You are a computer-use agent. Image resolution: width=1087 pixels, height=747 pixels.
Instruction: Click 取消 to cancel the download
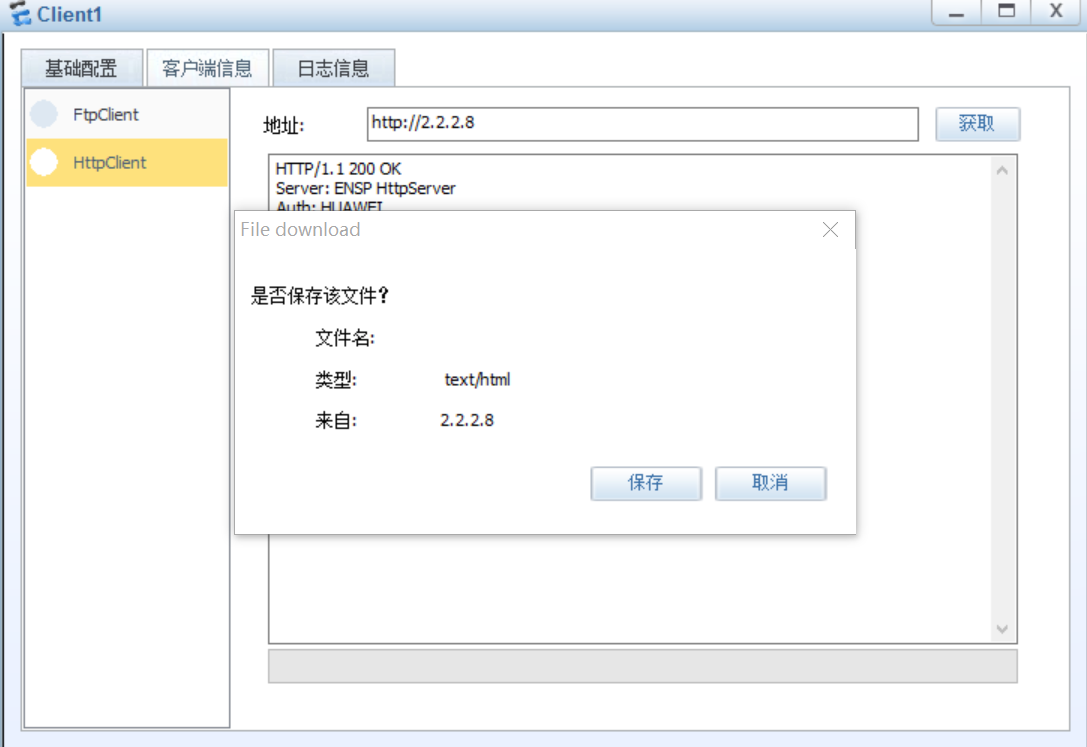(x=770, y=483)
